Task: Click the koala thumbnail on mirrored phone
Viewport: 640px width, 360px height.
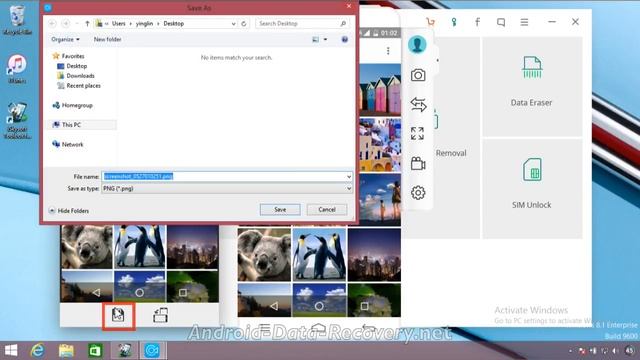Action: (x=264, y=255)
